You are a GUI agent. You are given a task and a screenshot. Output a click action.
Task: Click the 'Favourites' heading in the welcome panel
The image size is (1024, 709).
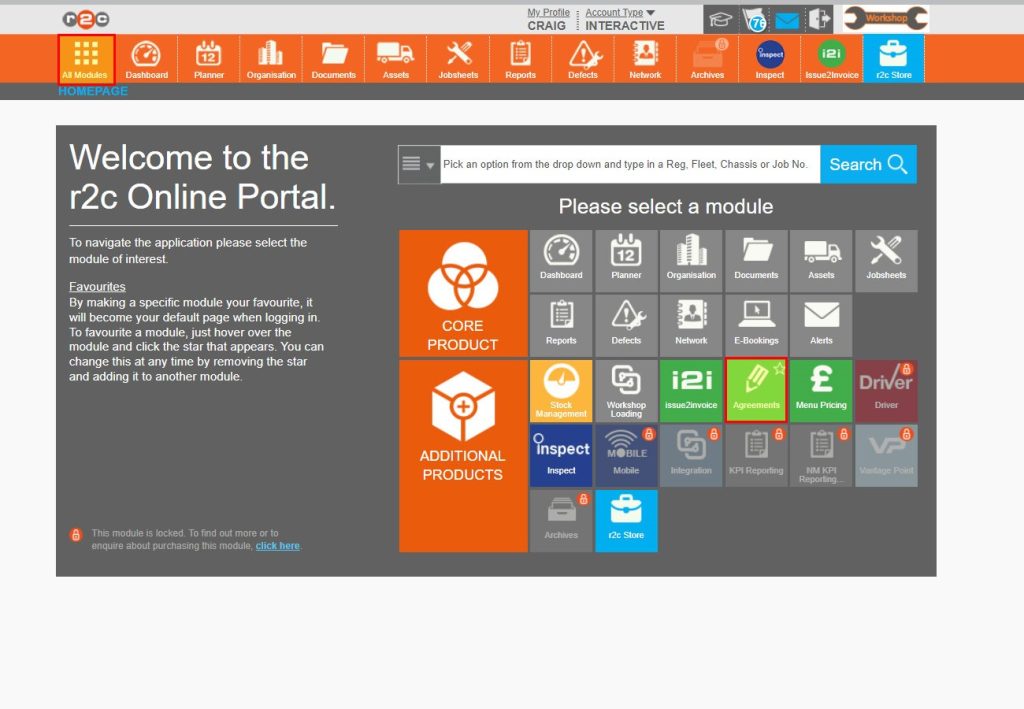point(97,287)
